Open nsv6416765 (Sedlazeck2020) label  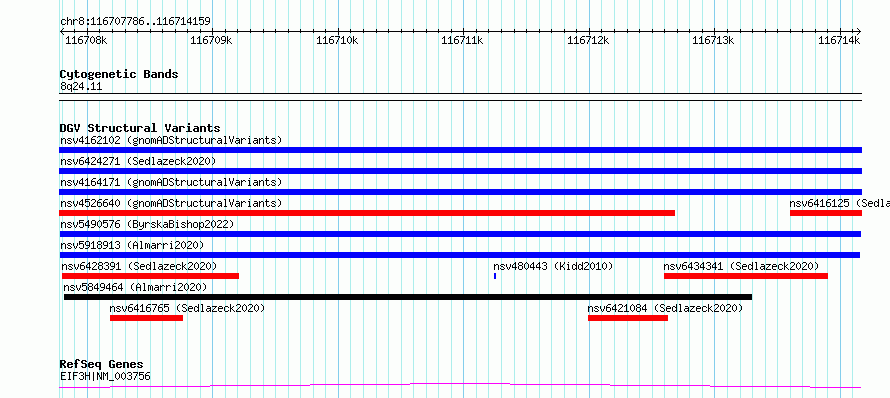[187, 308]
